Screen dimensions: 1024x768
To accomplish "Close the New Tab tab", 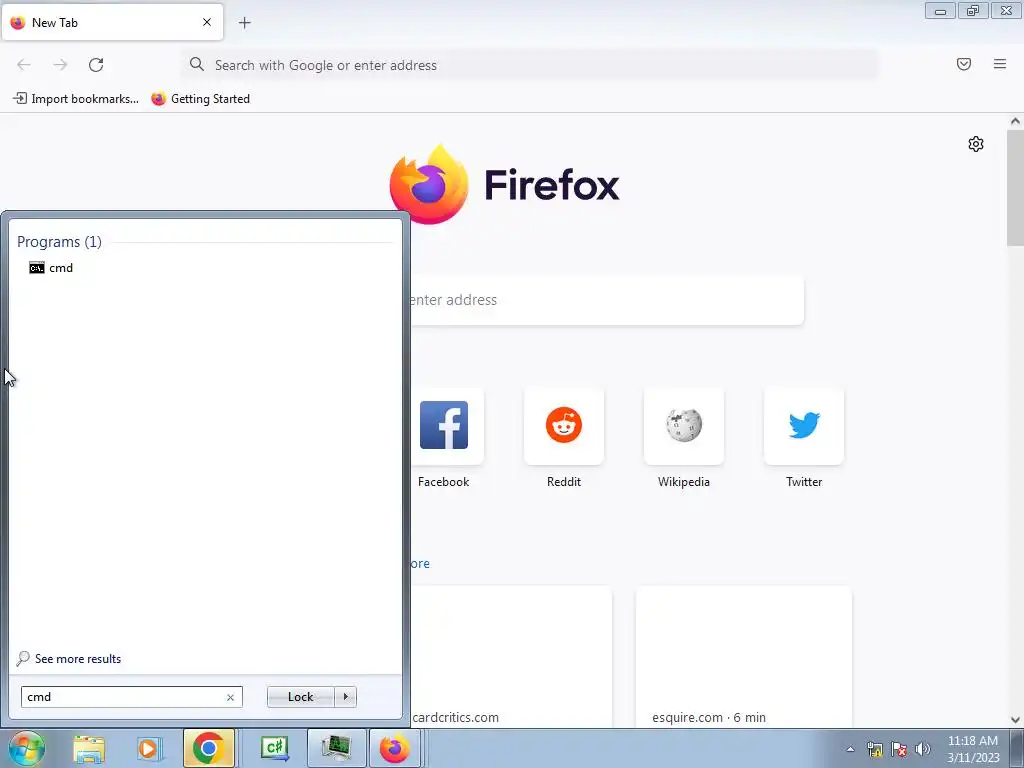I will click(207, 22).
